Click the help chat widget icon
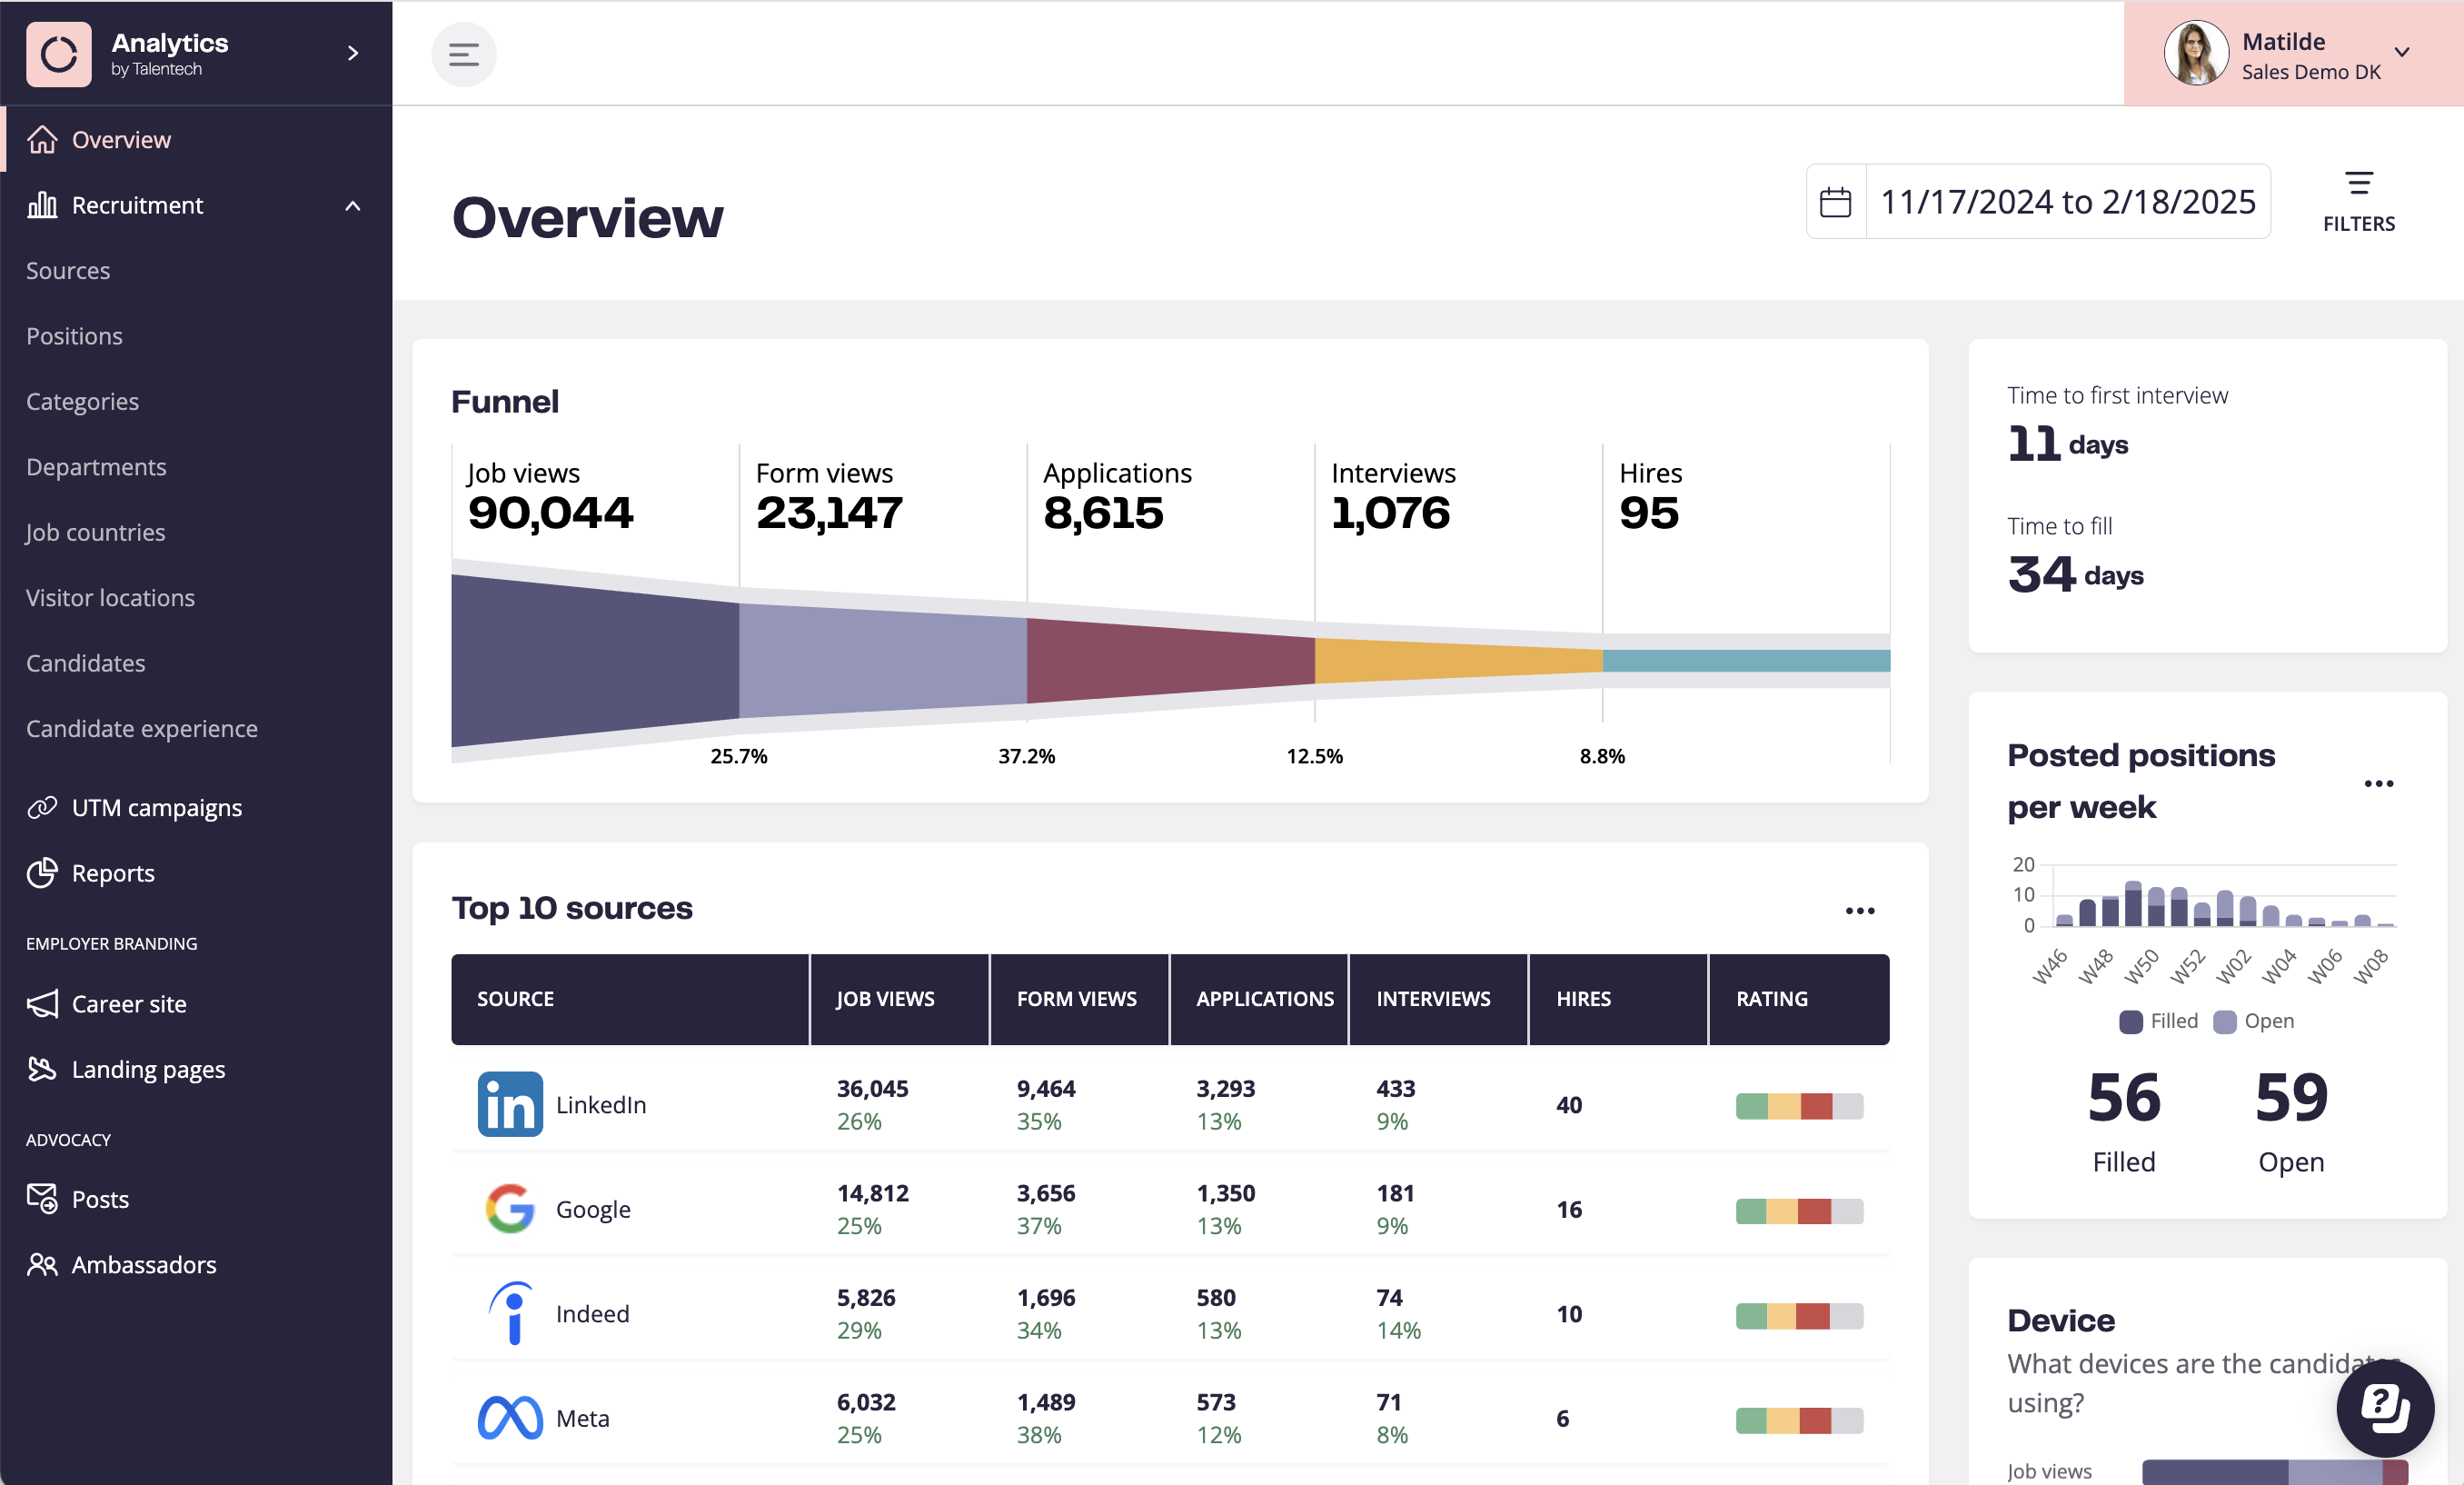2464x1485 pixels. (x=2384, y=1407)
